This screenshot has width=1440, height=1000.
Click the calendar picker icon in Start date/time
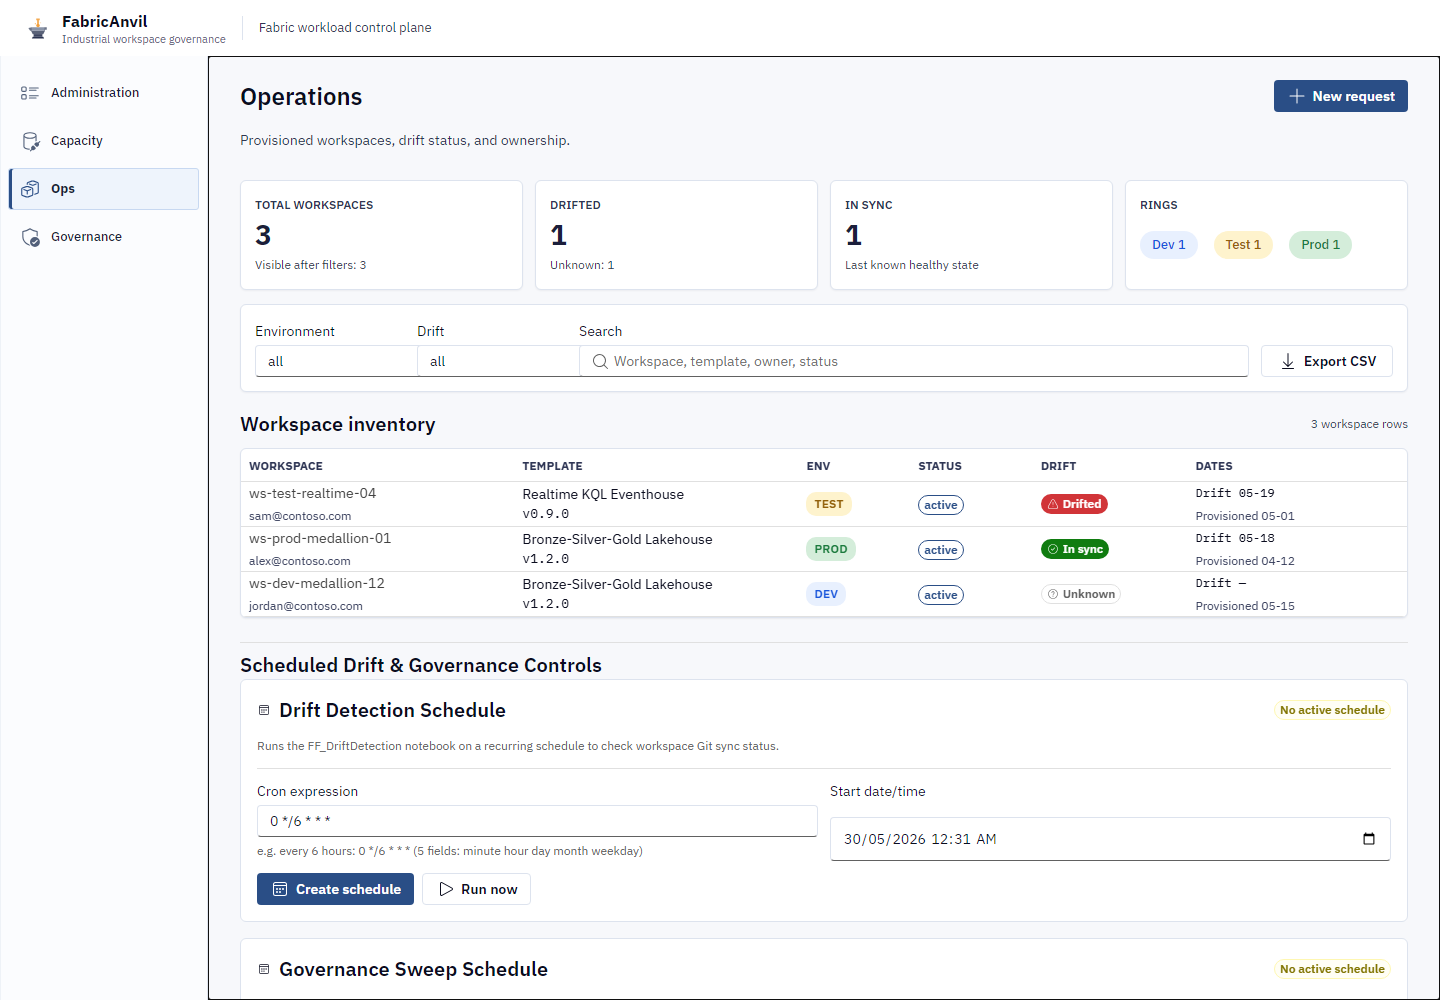tap(1369, 839)
